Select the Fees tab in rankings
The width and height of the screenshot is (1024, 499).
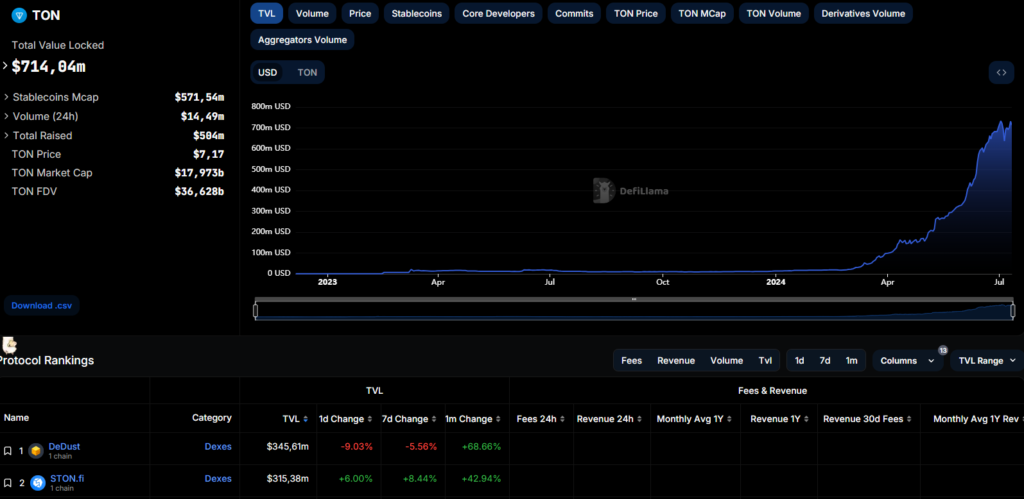point(631,360)
